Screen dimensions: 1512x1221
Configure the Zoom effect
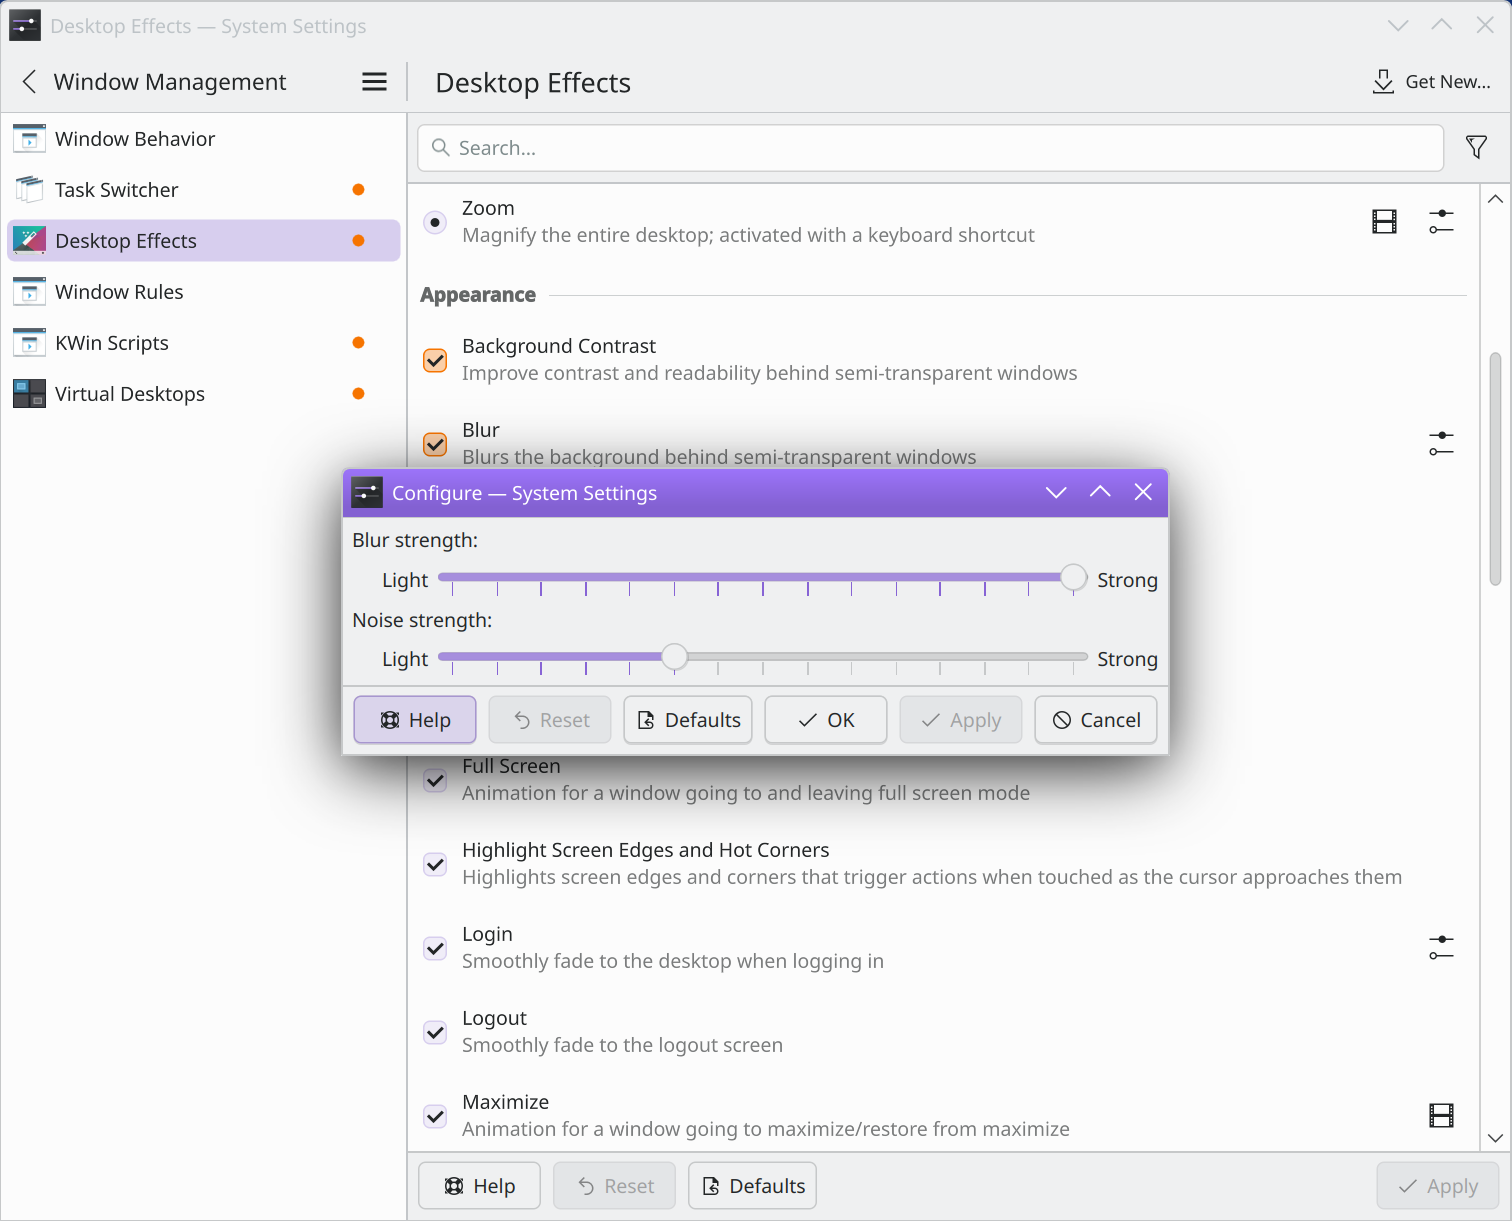click(1441, 221)
